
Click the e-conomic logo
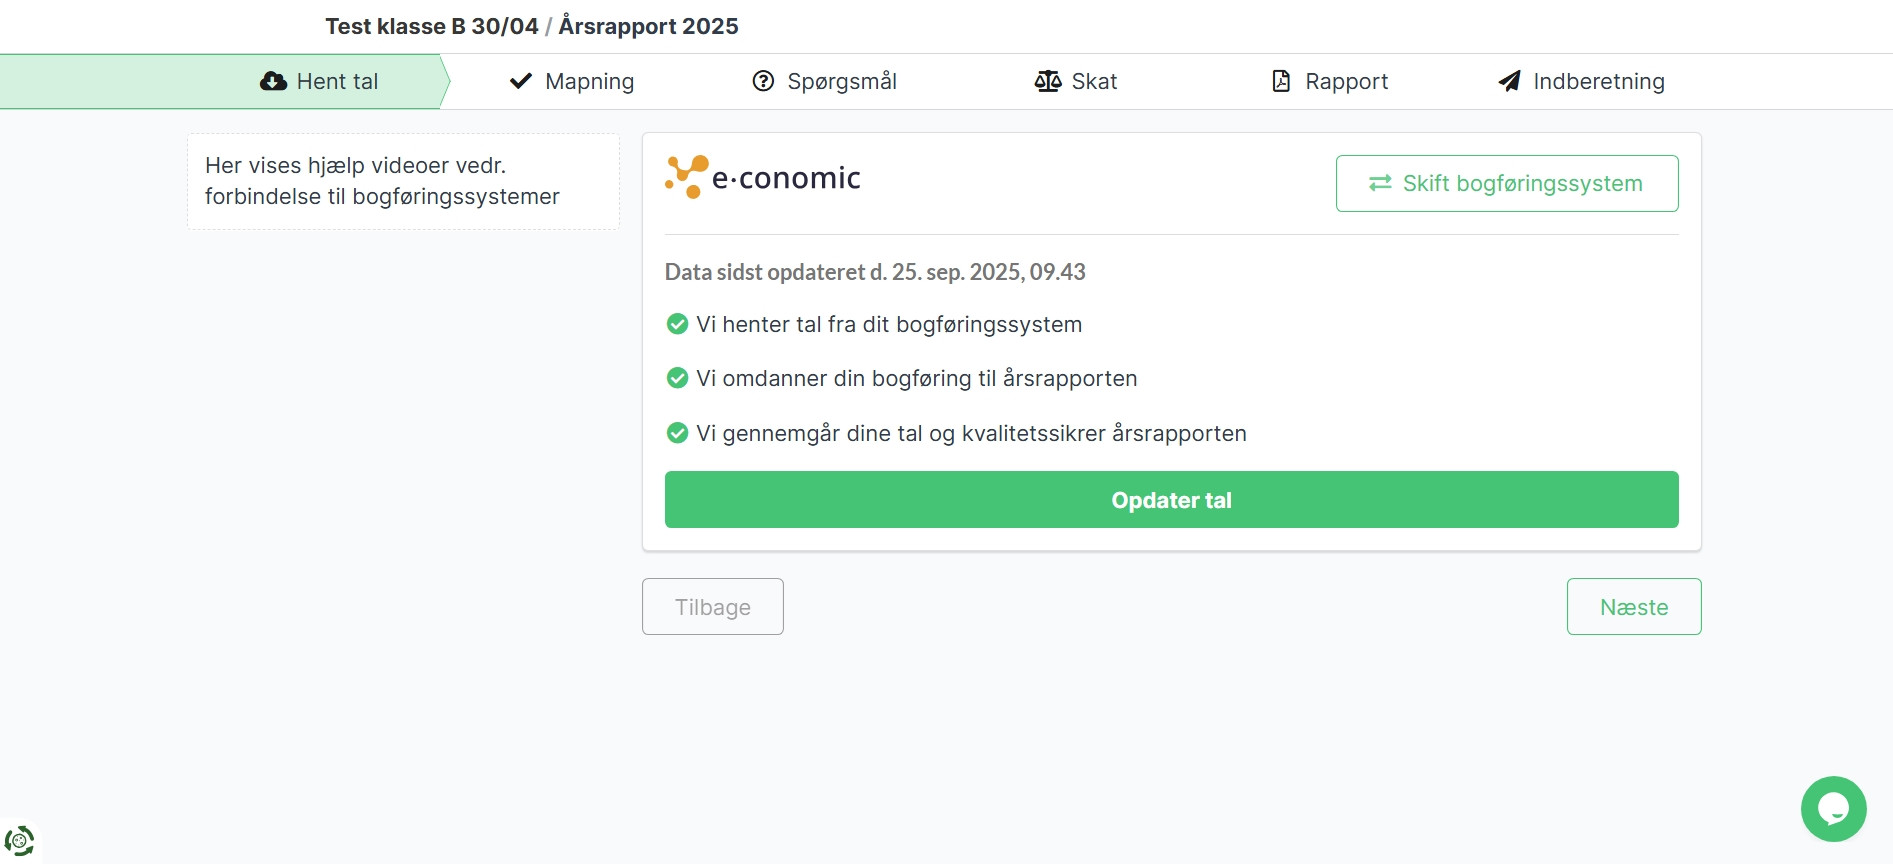(763, 177)
